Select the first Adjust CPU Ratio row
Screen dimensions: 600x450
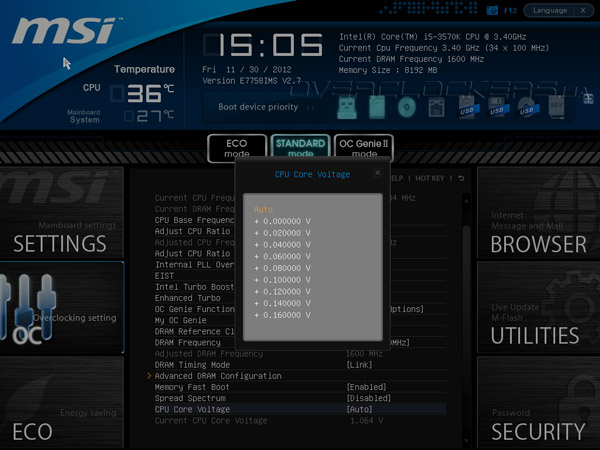click(192, 232)
